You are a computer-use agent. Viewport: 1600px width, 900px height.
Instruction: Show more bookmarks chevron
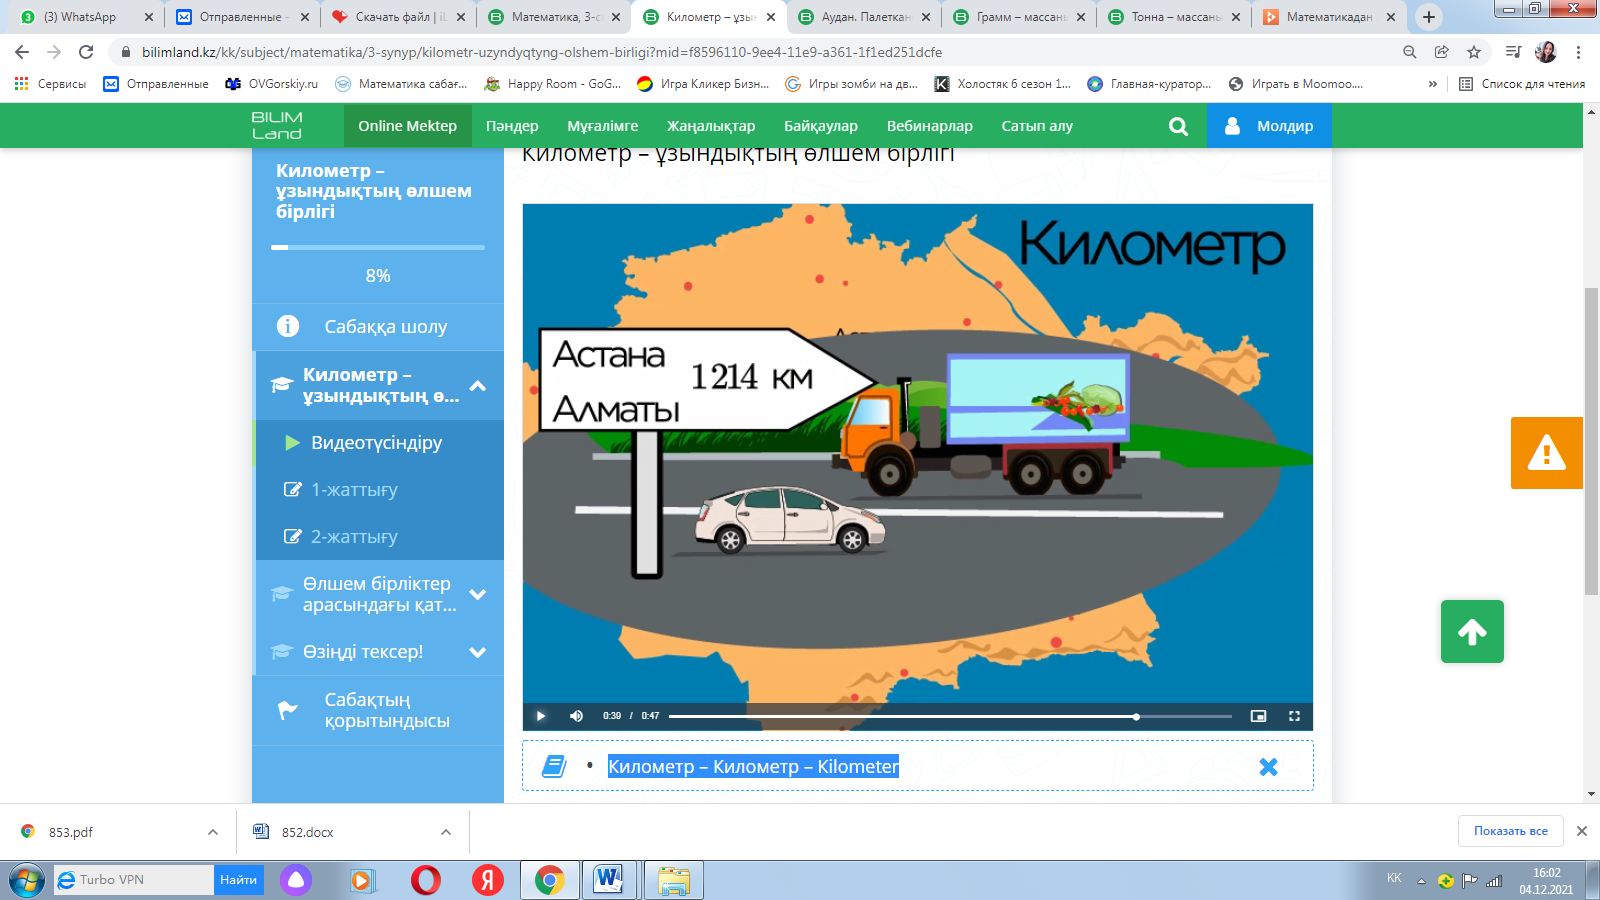click(1433, 84)
